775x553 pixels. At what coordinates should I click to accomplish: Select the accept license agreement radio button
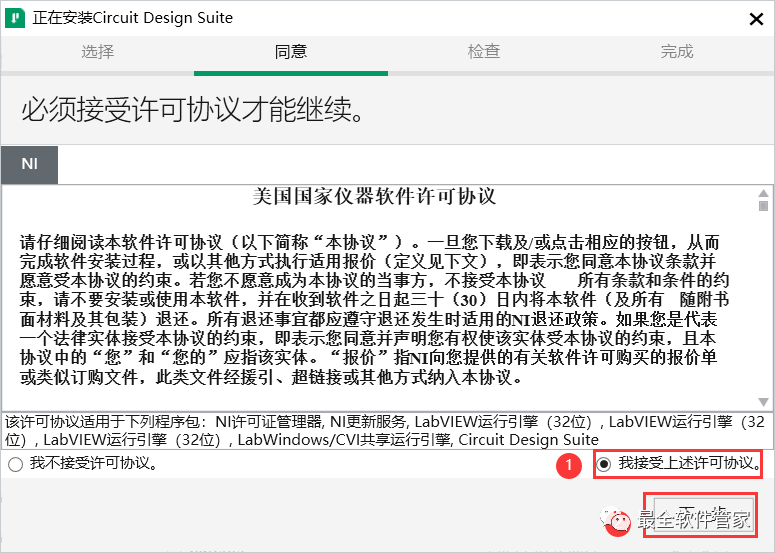click(x=604, y=465)
